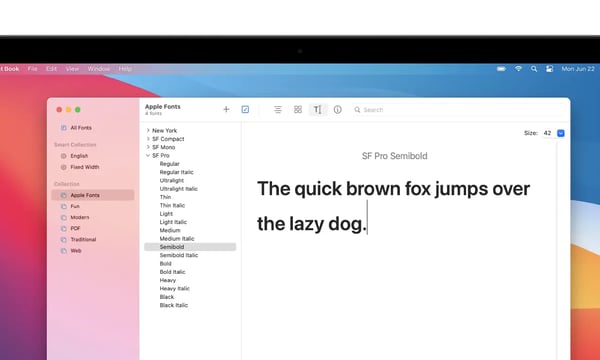Switch to sample lines view icon

coord(278,109)
